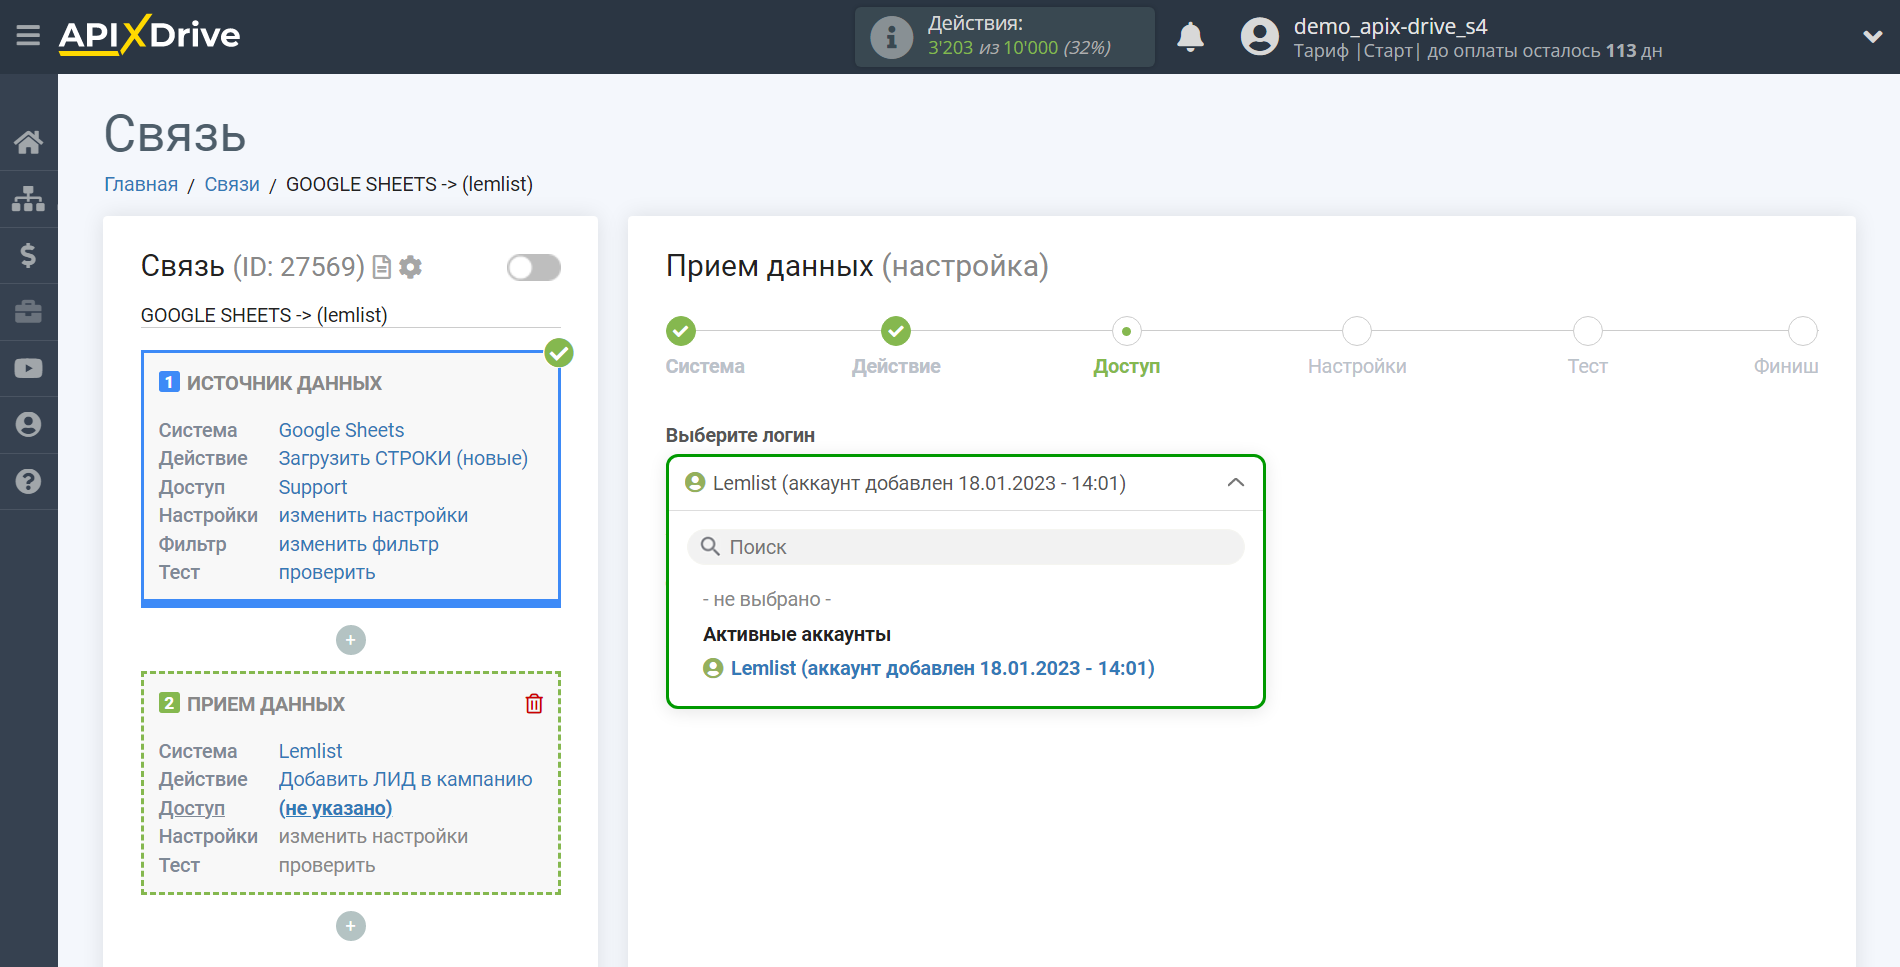Click the actions counter panel
Screen dimensions: 1900x967
(x=1005, y=37)
